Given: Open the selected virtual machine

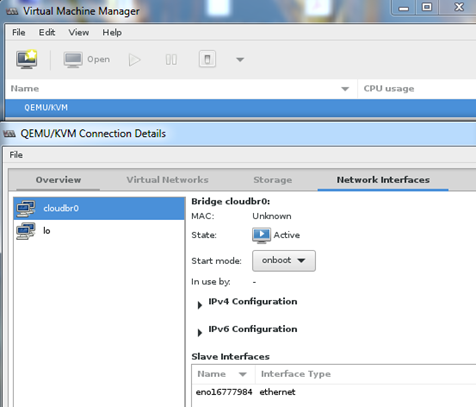Looking at the screenshot, I should (x=87, y=60).
